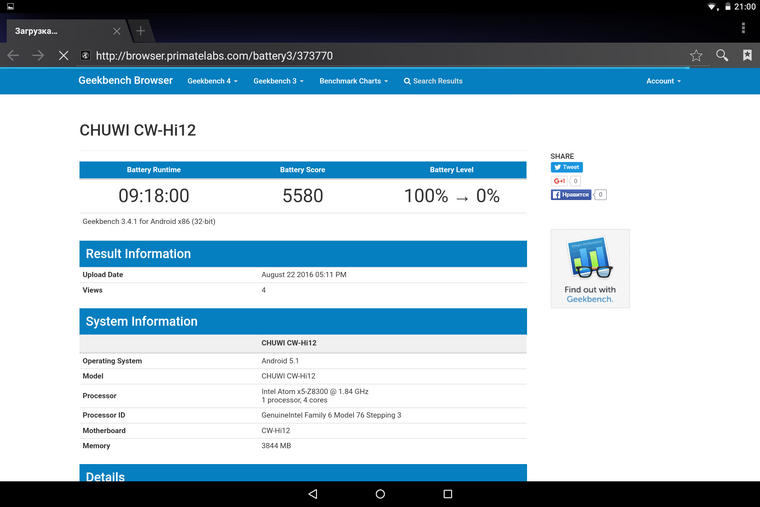
Task: Expand the Geekbench 4 dropdown menu
Action: tap(212, 81)
